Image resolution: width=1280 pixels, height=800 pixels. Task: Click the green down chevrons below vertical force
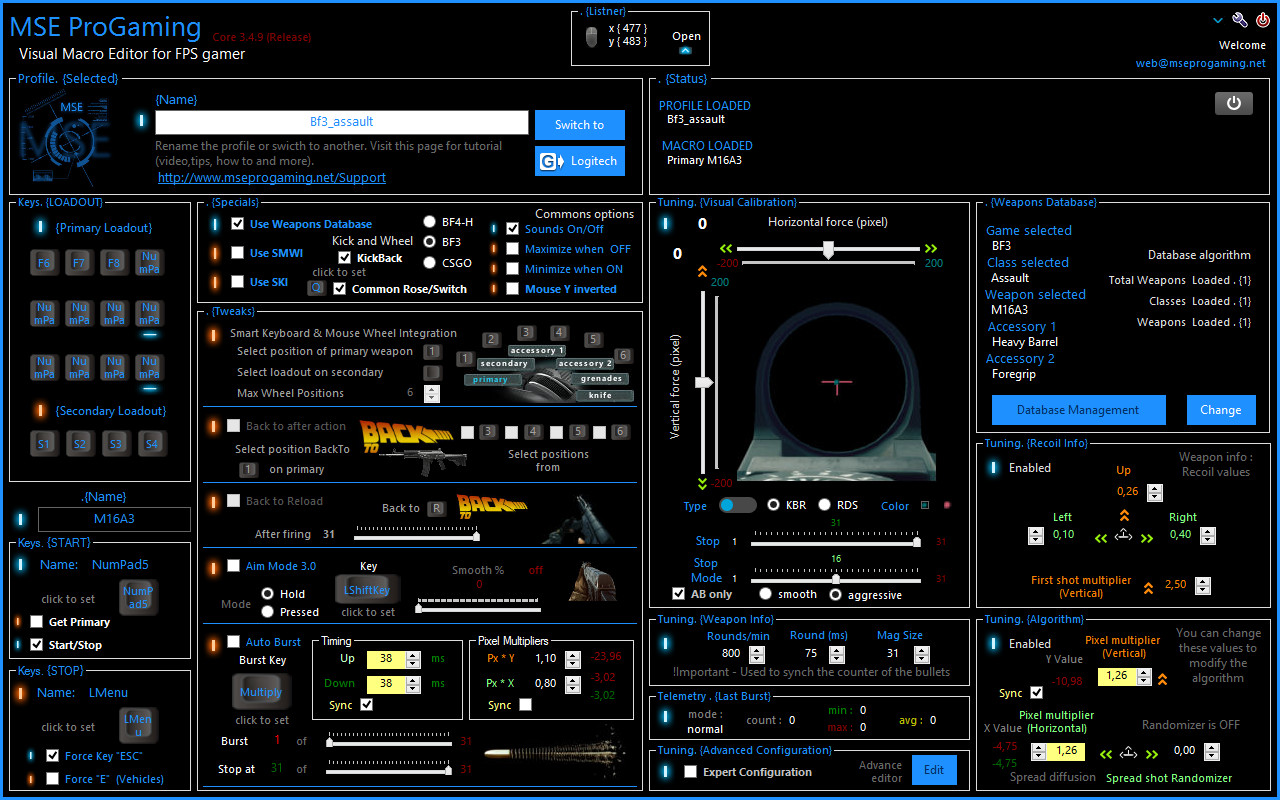pyautogui.click(x=702, y=482)
